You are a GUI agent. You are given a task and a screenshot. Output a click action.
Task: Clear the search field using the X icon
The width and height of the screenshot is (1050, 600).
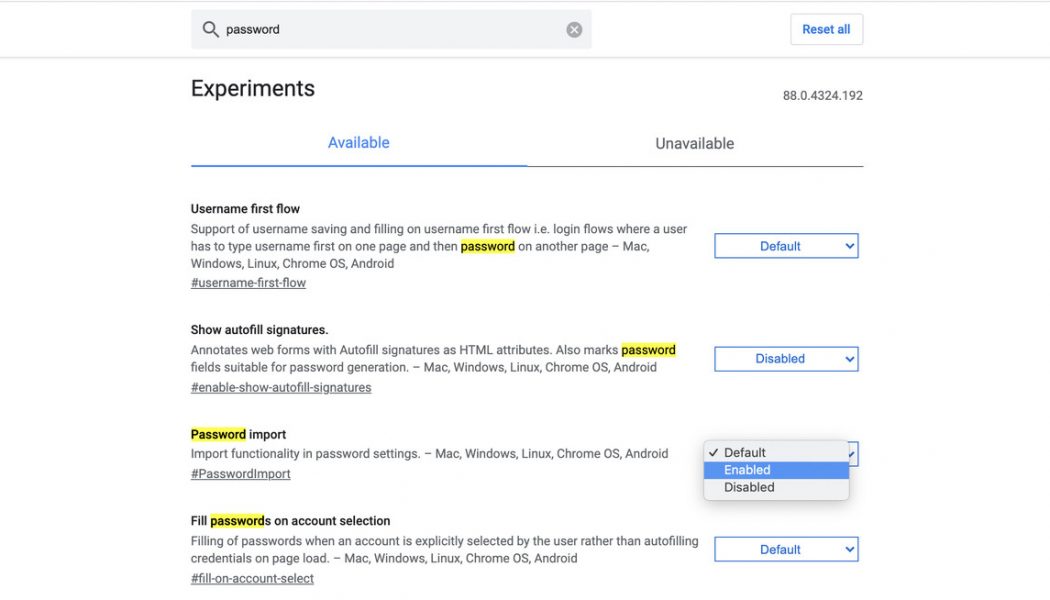pos(573,29)
